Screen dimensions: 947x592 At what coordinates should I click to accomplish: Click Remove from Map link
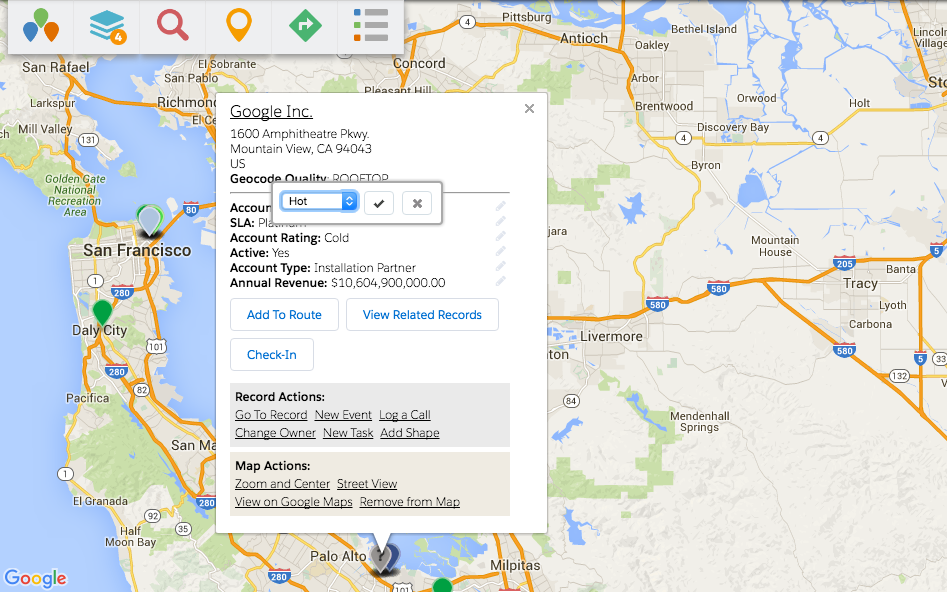[x=410, y=502]
